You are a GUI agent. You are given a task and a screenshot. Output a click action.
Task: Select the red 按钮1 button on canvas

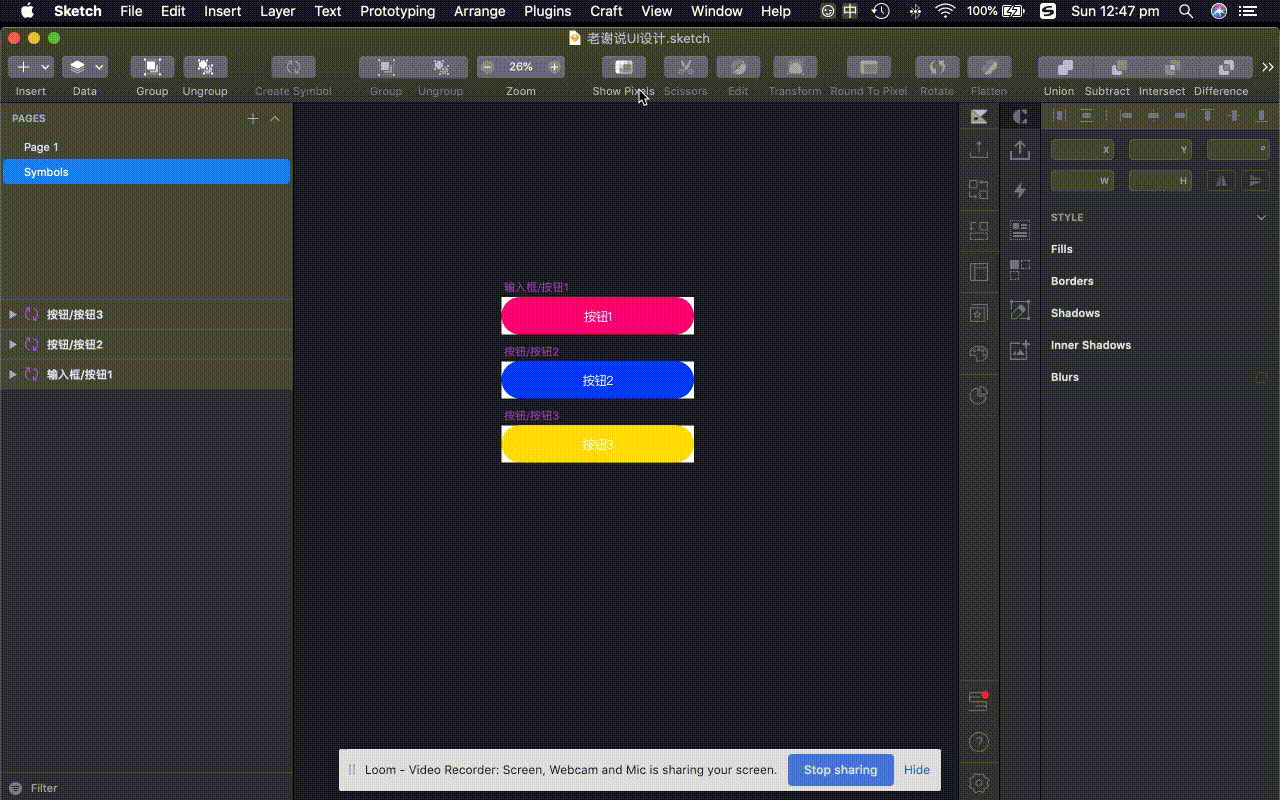[x=597, y=316]
